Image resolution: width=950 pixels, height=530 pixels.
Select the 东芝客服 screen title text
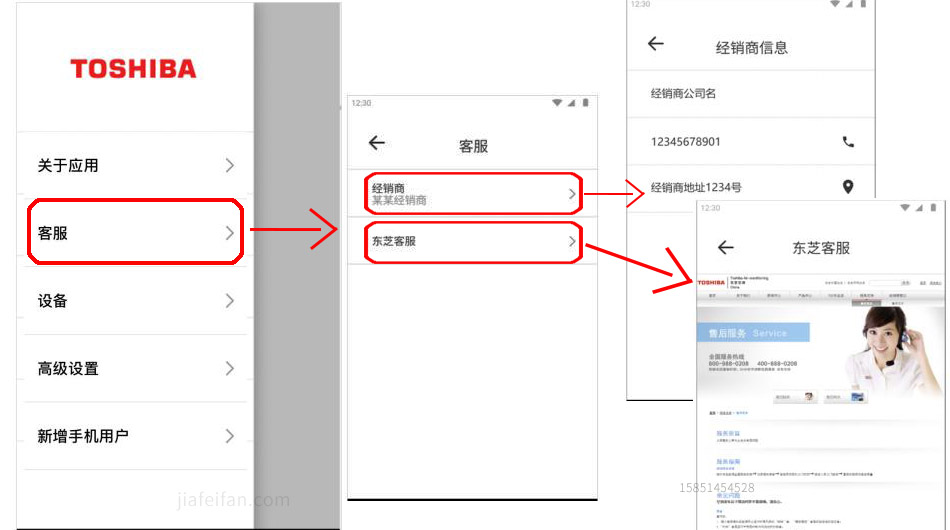[821, 248]
